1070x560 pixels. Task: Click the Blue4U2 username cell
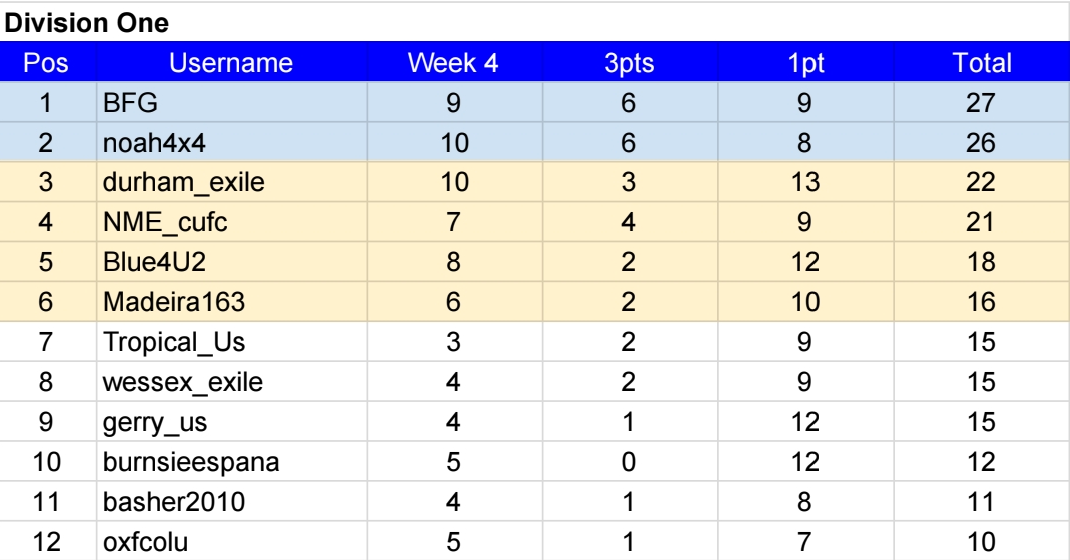click(231, 262)
